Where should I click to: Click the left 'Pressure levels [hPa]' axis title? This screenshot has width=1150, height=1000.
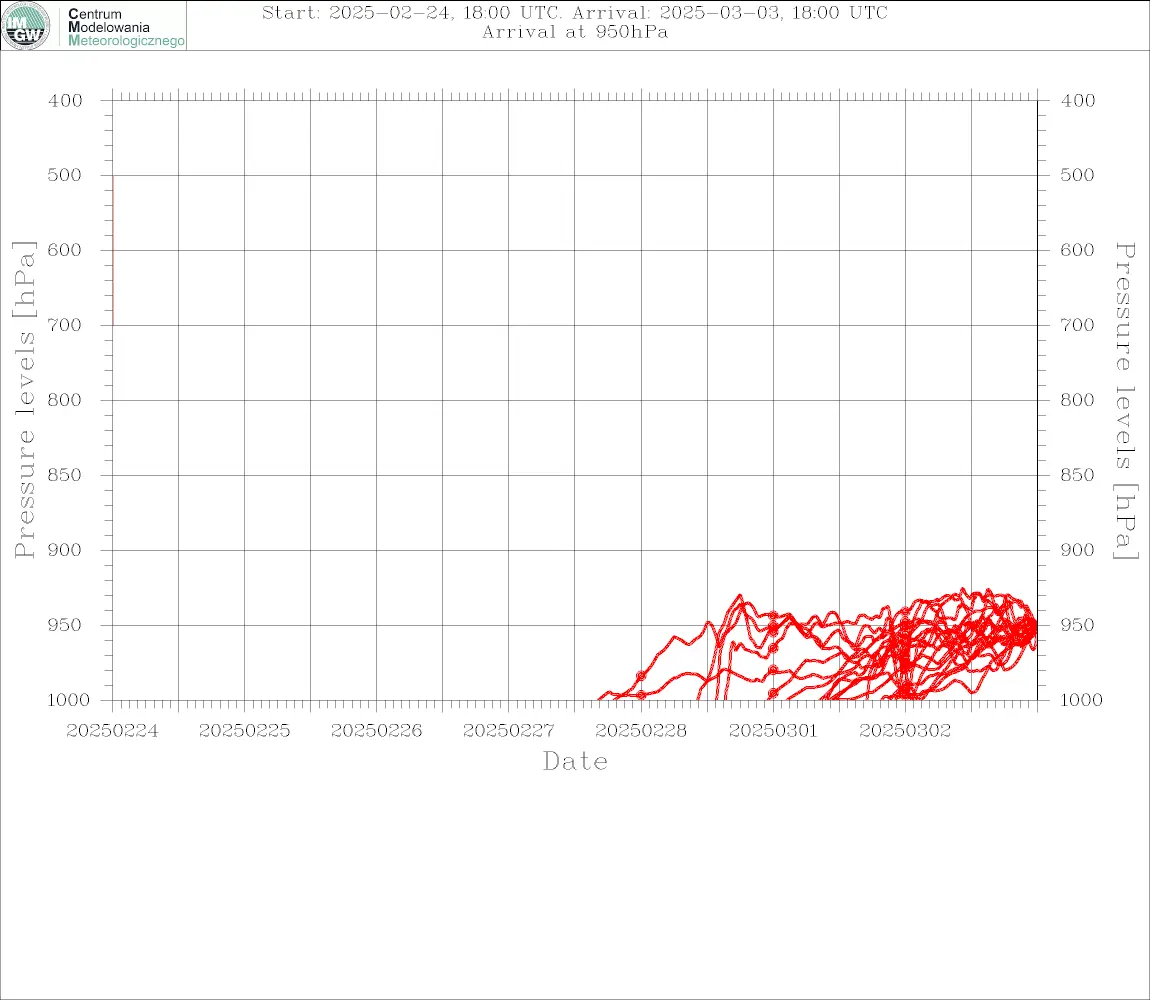[x=24, y=400]
